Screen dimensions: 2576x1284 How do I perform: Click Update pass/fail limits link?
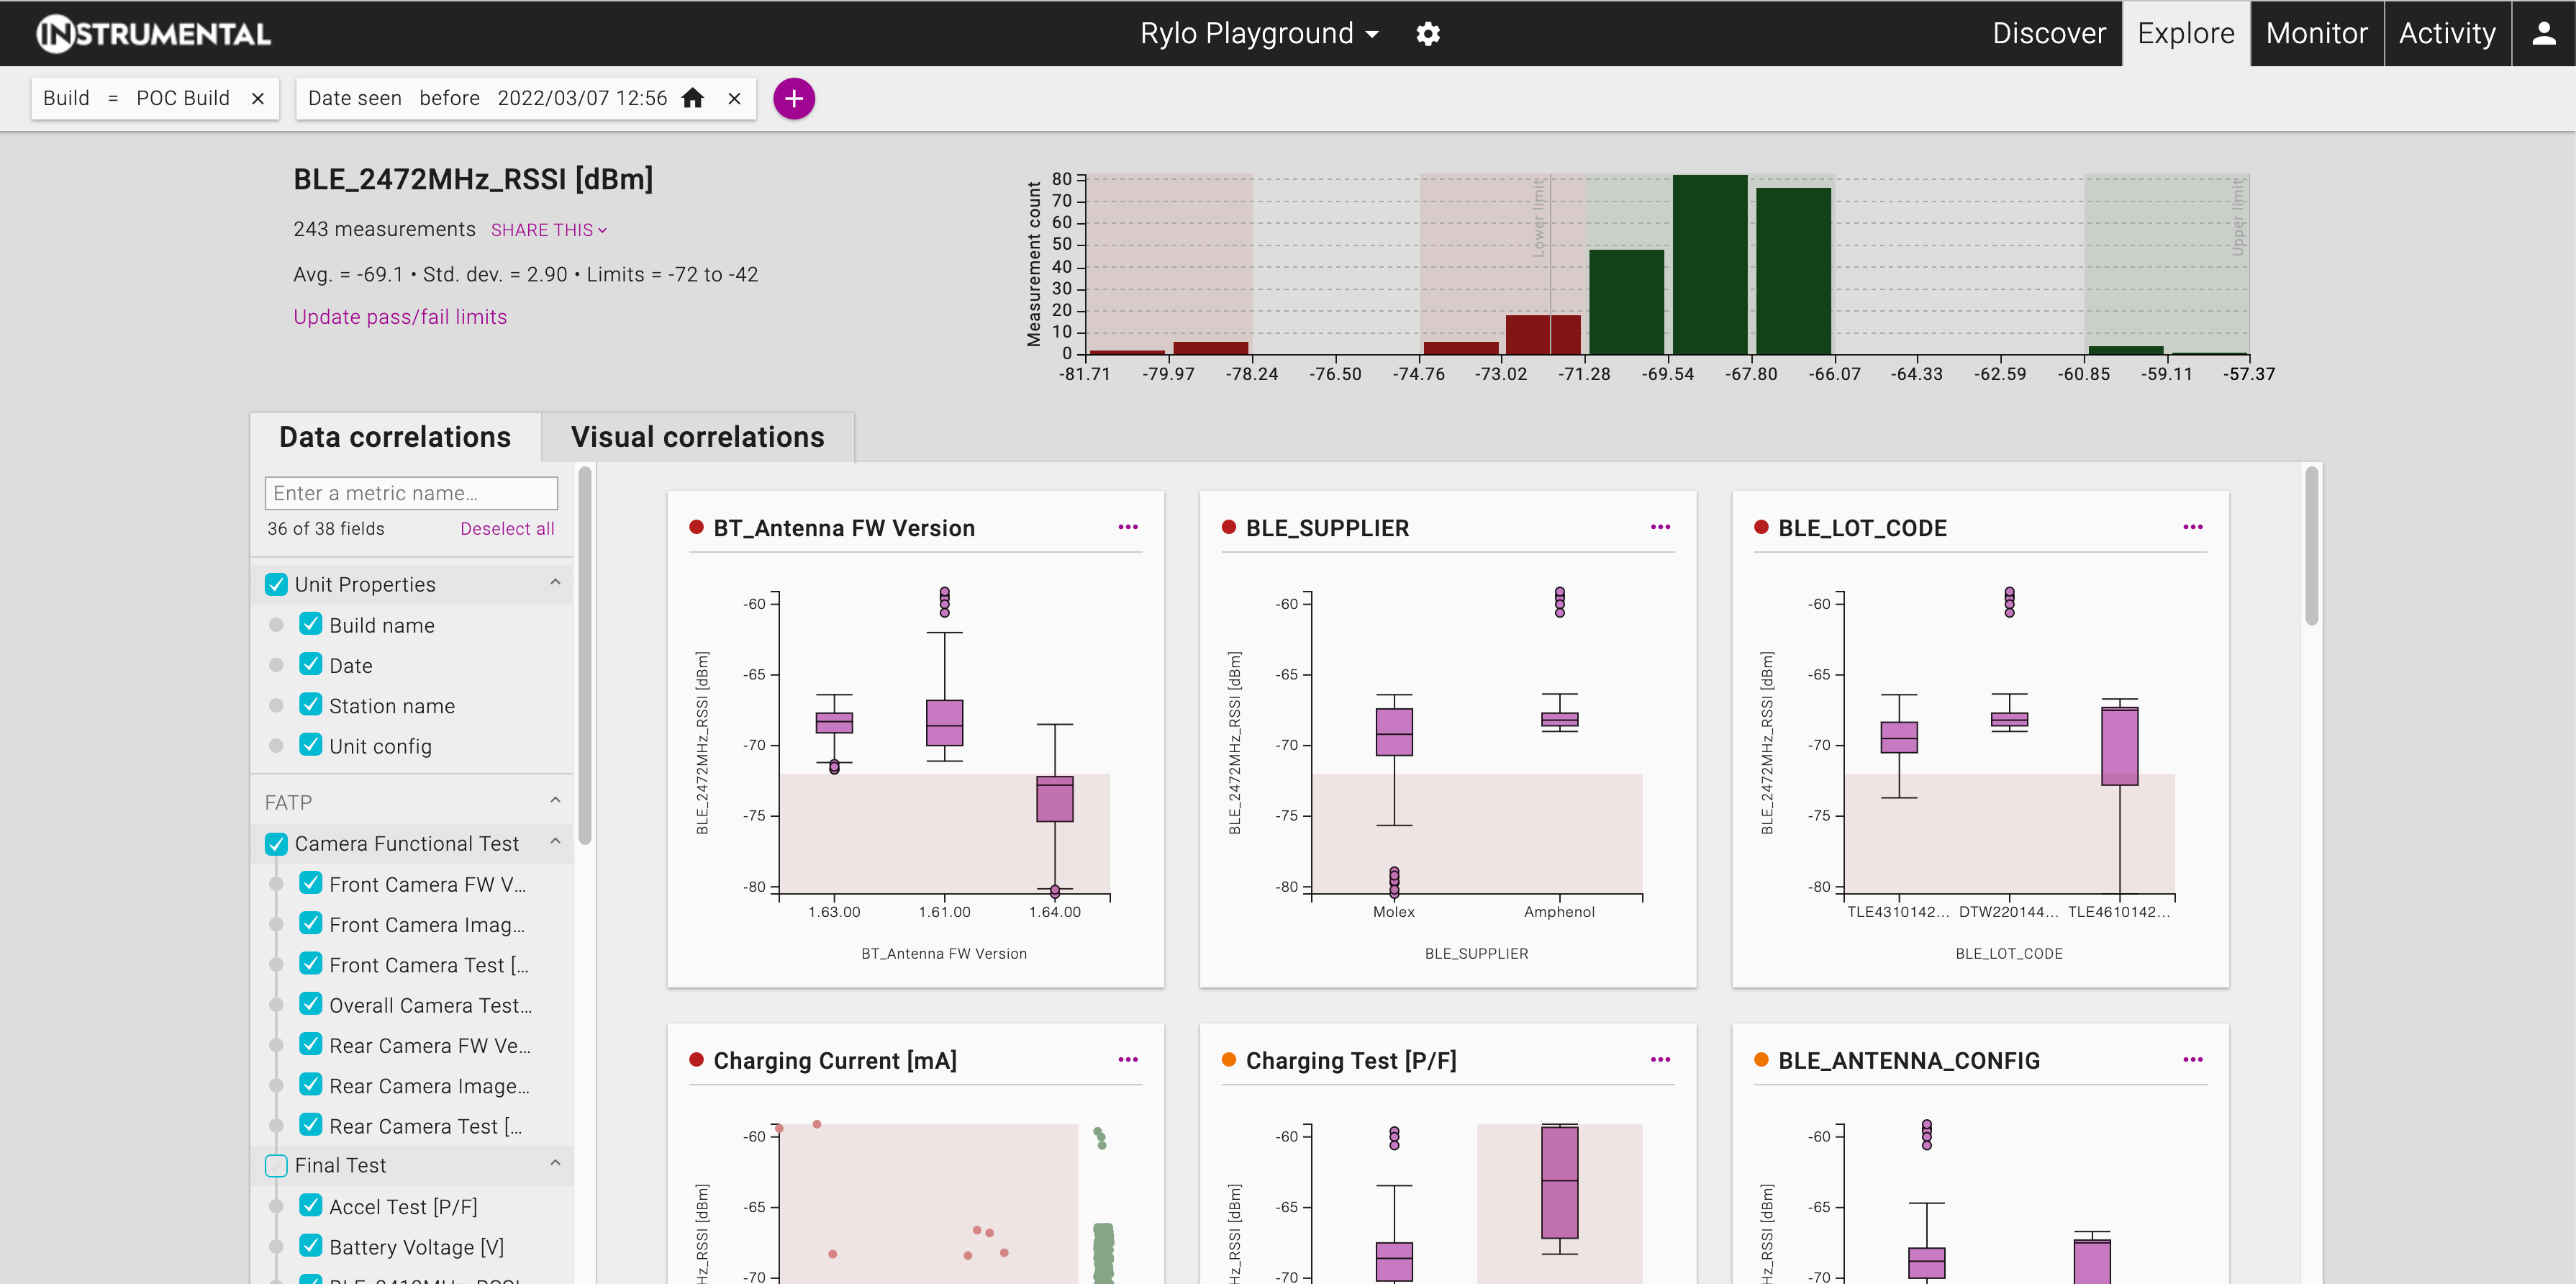(400, 317)
